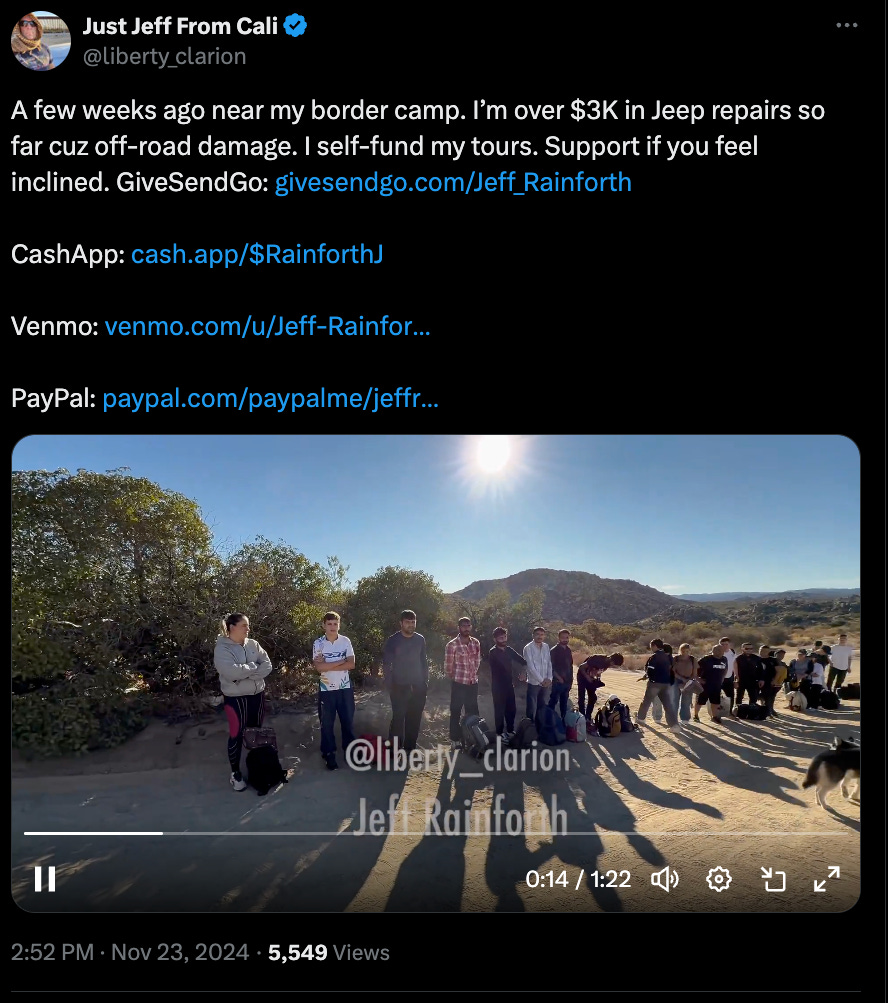The width and height of the screenshot is (888, 1003).
Task: Click the Just Jeff From Cali name
Action: pos(180,26)
